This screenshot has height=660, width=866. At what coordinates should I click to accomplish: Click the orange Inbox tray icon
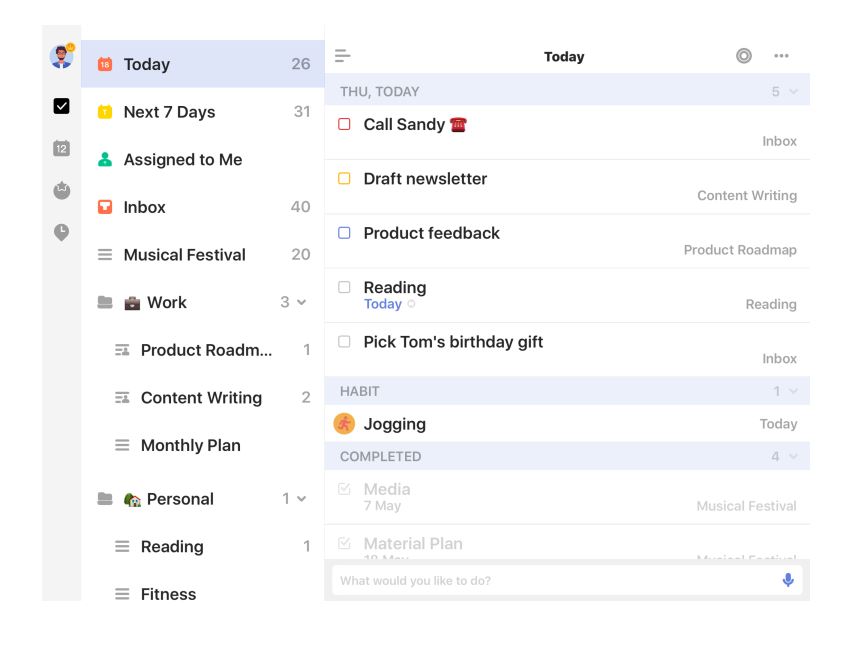point(104,207)
